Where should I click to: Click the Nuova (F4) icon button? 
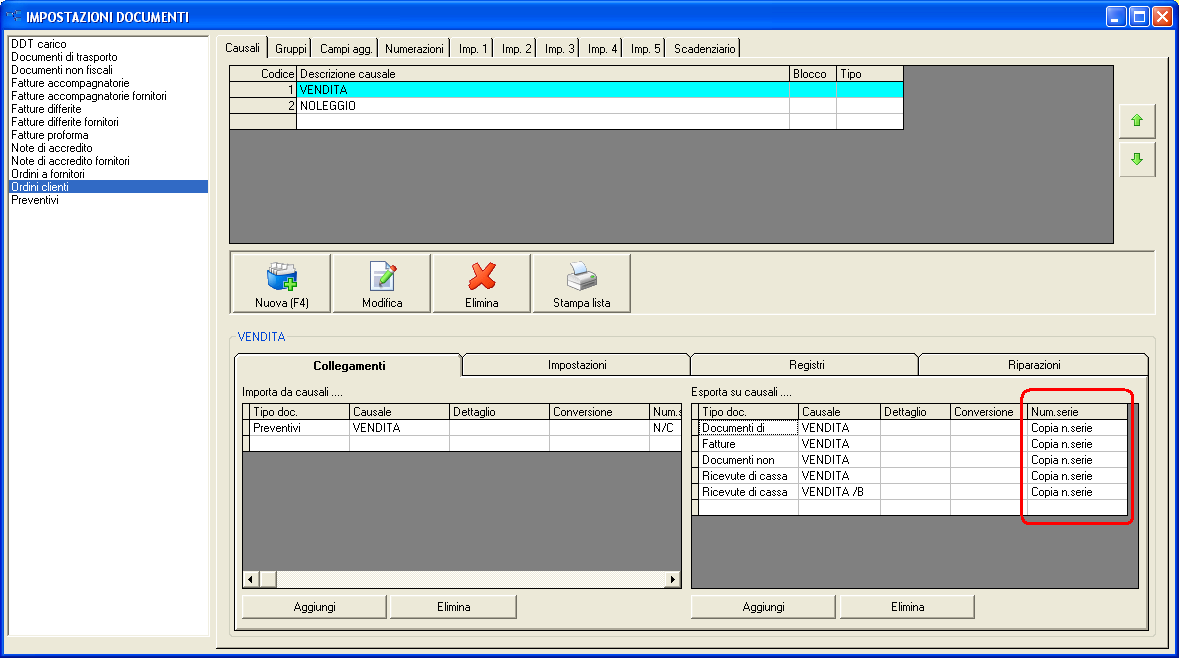pos(281,277)
